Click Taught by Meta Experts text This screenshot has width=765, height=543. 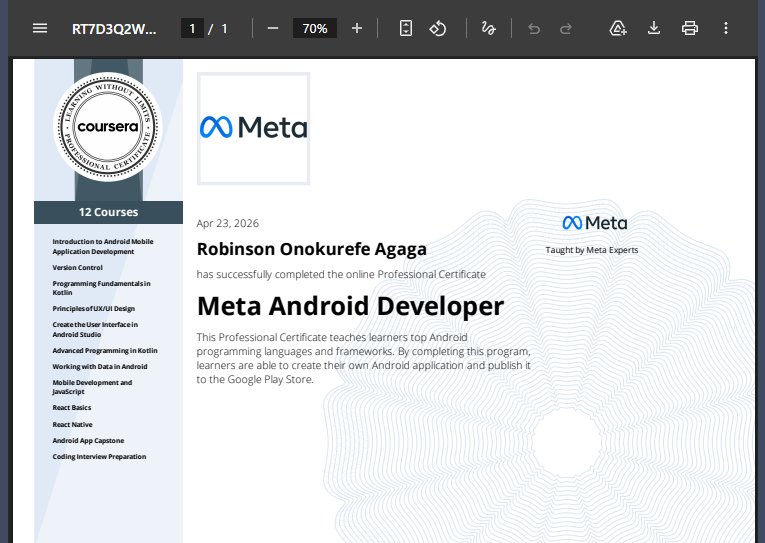[x=592, y=250]
